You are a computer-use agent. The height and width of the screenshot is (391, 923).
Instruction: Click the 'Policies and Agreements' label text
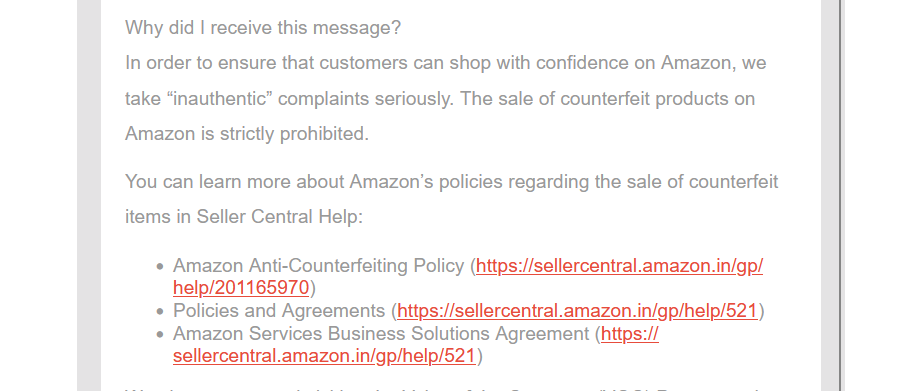pos(279,311)
